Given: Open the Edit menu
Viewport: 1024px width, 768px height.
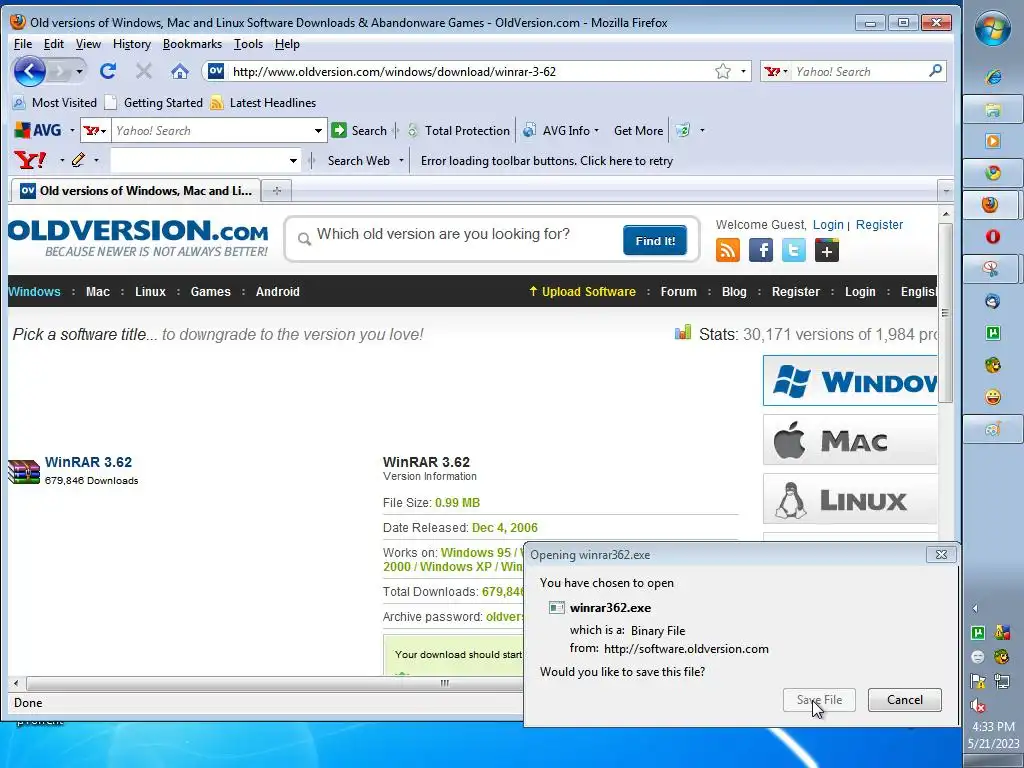Looking at the screenshot, I should click(54, 44).
